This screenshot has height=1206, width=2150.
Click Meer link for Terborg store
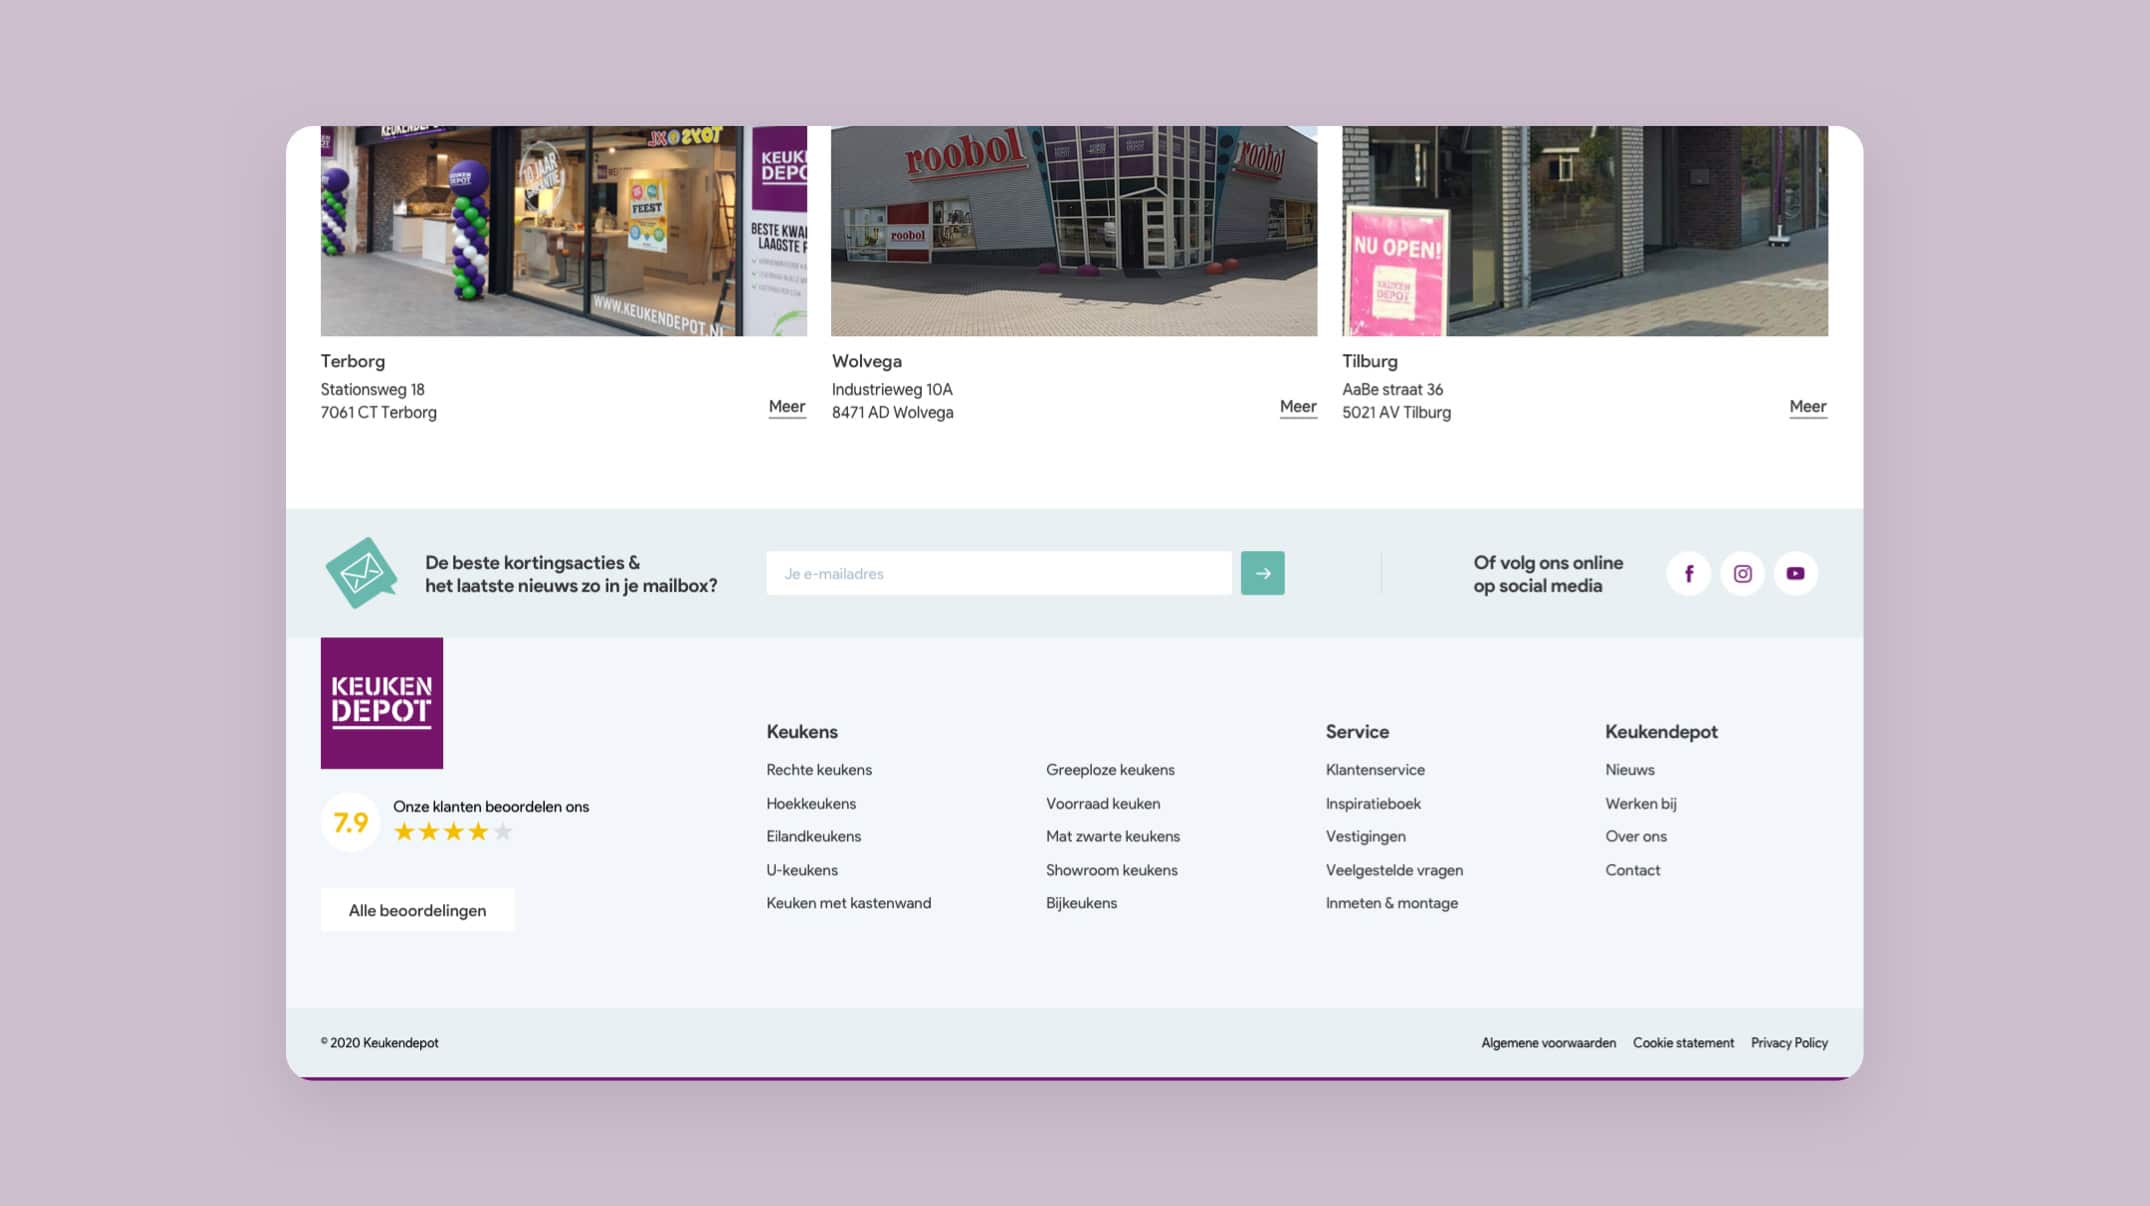(x=786, y=407)
